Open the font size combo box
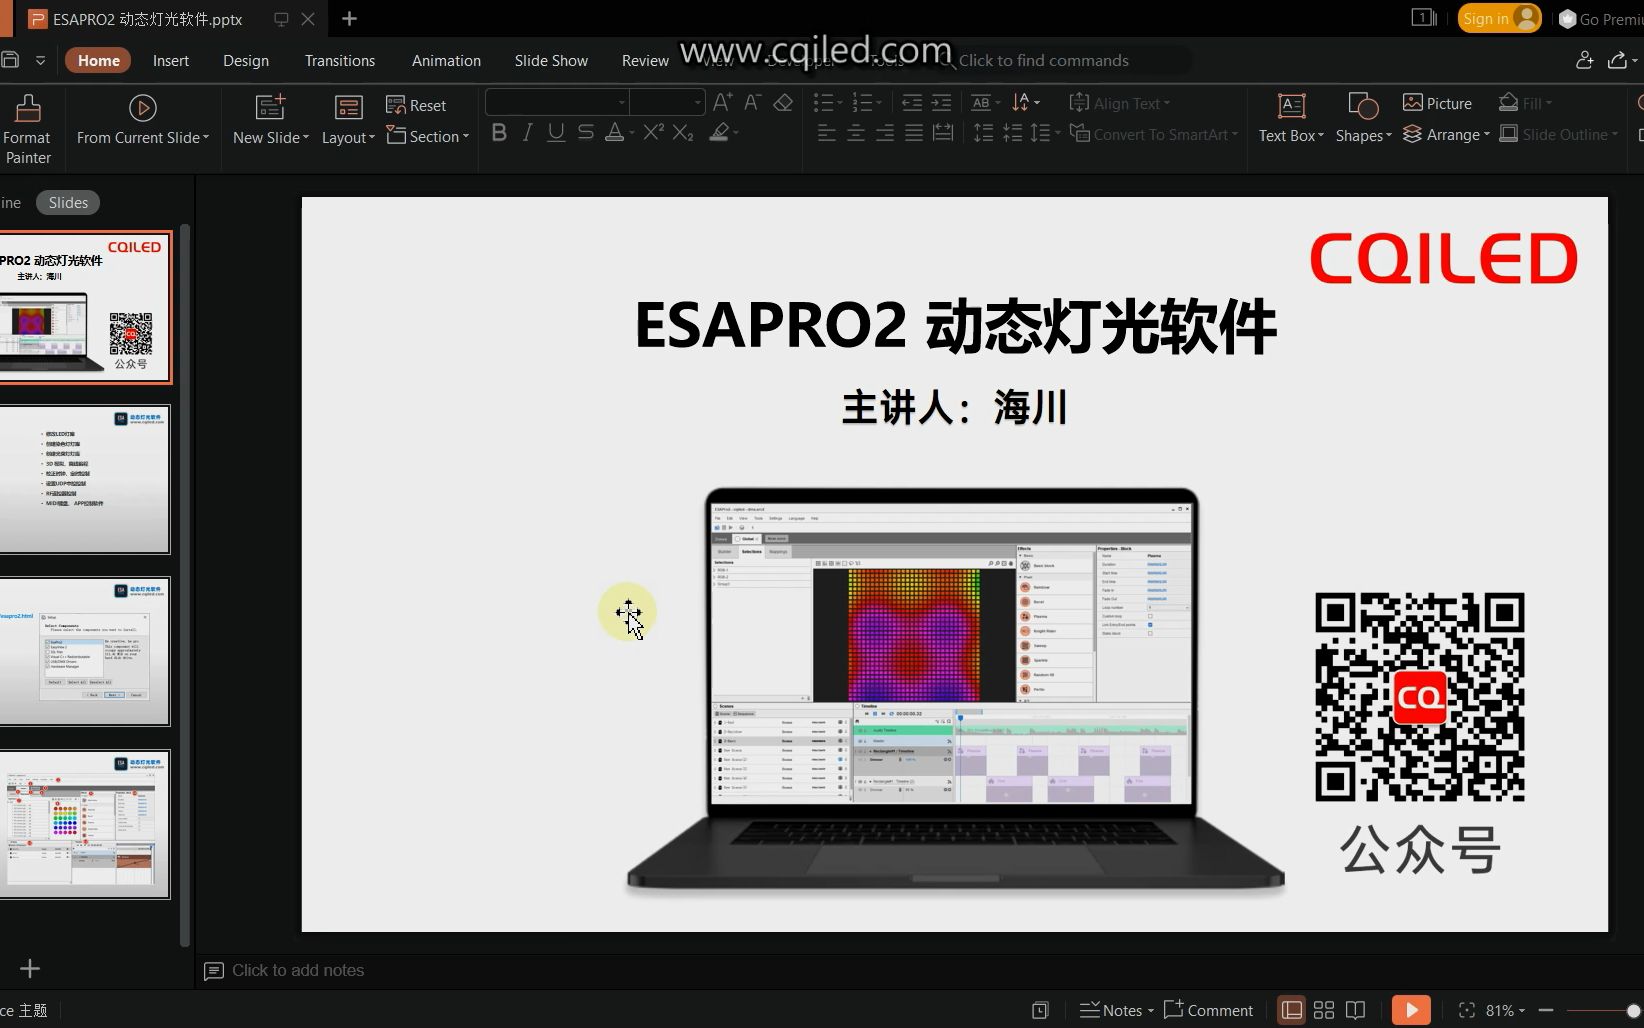This screenshot has height=1028, width=1644. 667,102
